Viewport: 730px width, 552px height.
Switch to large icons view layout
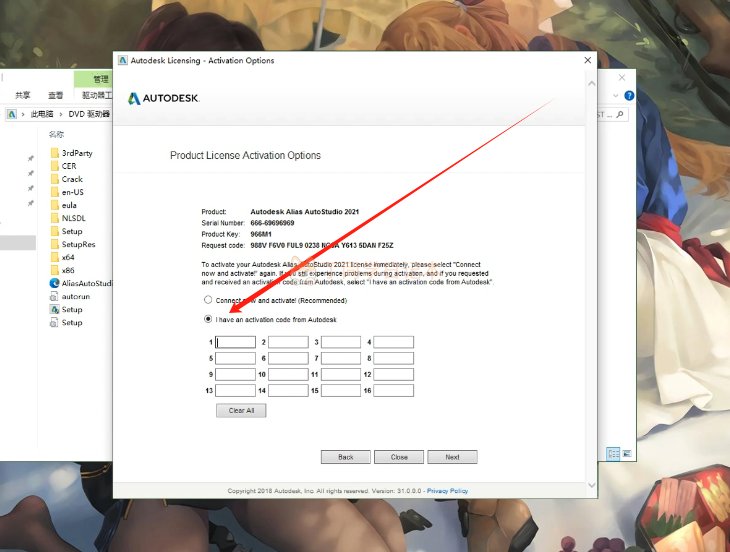pyautogui.click(x=627, y=453)
